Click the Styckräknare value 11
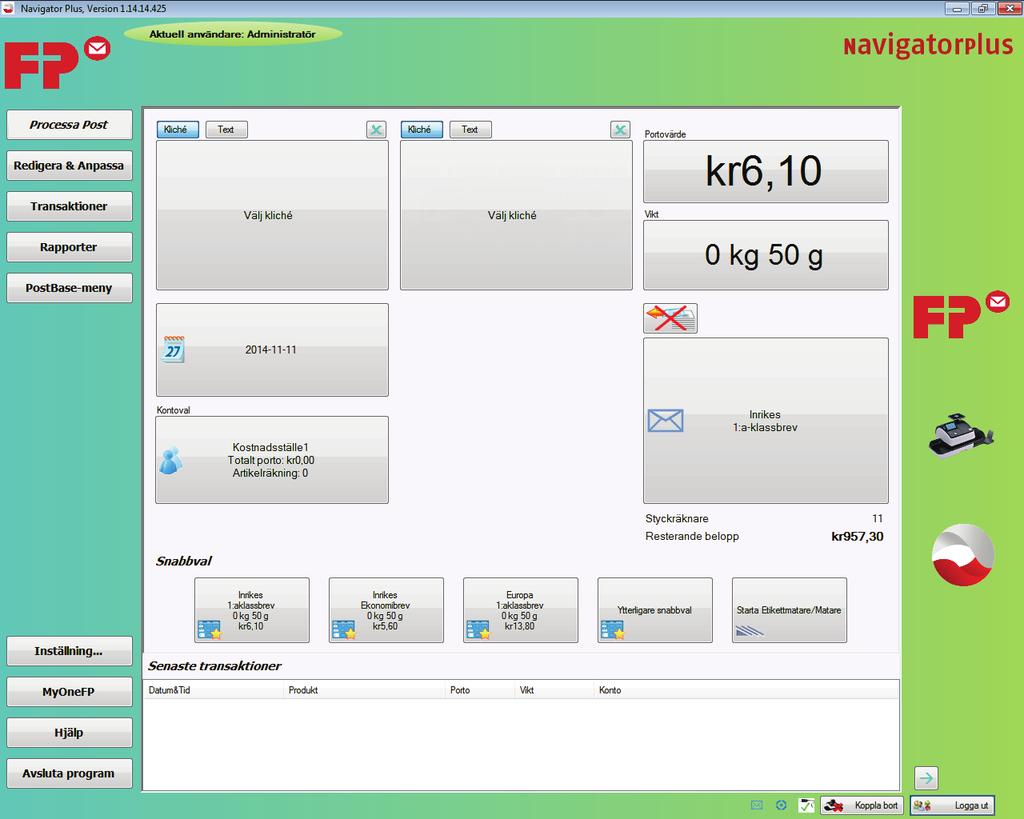 878,519
